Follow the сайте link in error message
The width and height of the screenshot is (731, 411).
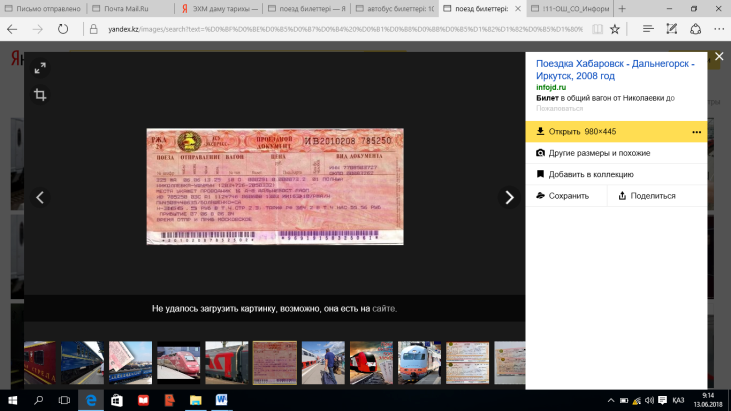point(383,308)
